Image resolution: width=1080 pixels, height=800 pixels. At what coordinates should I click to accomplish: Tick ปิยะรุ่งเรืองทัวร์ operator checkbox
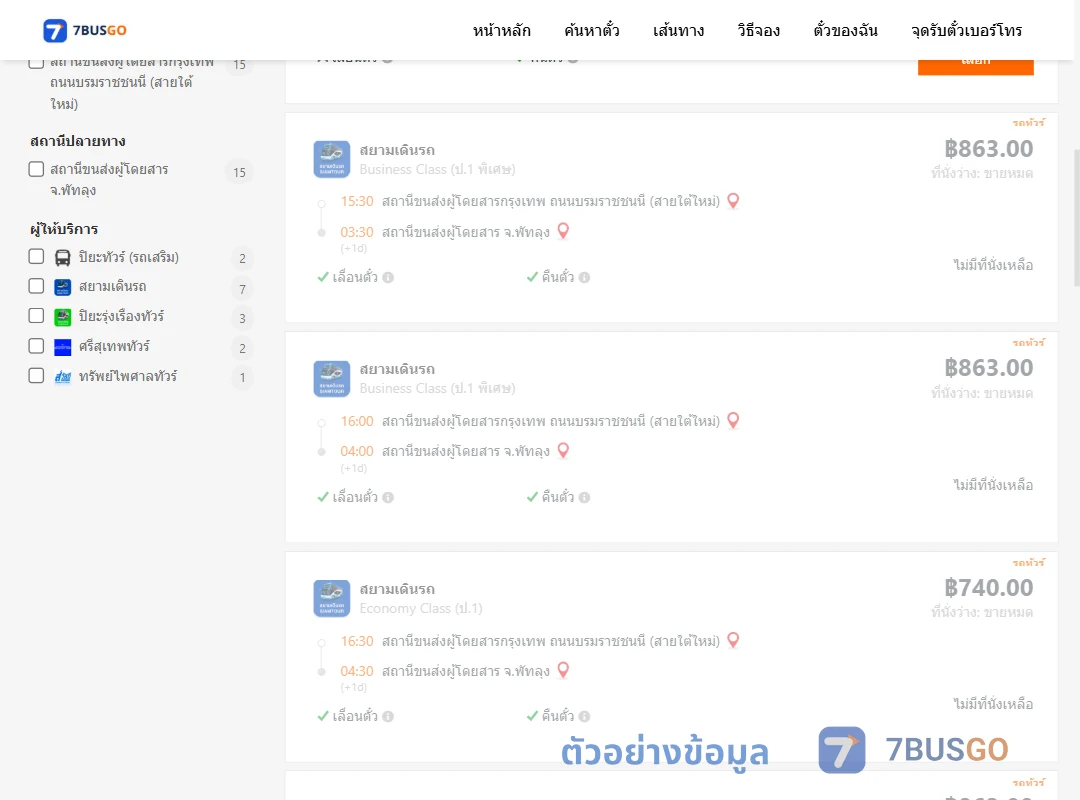click(37, 316)
